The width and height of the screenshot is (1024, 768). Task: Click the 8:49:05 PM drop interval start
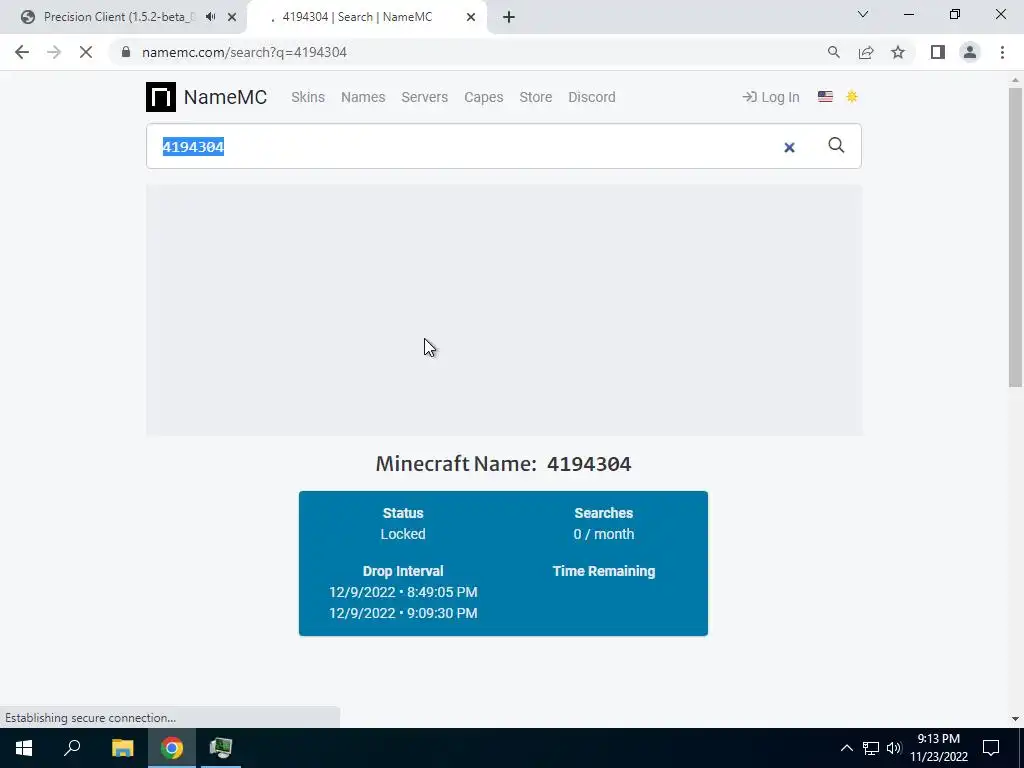coord(403,592)
